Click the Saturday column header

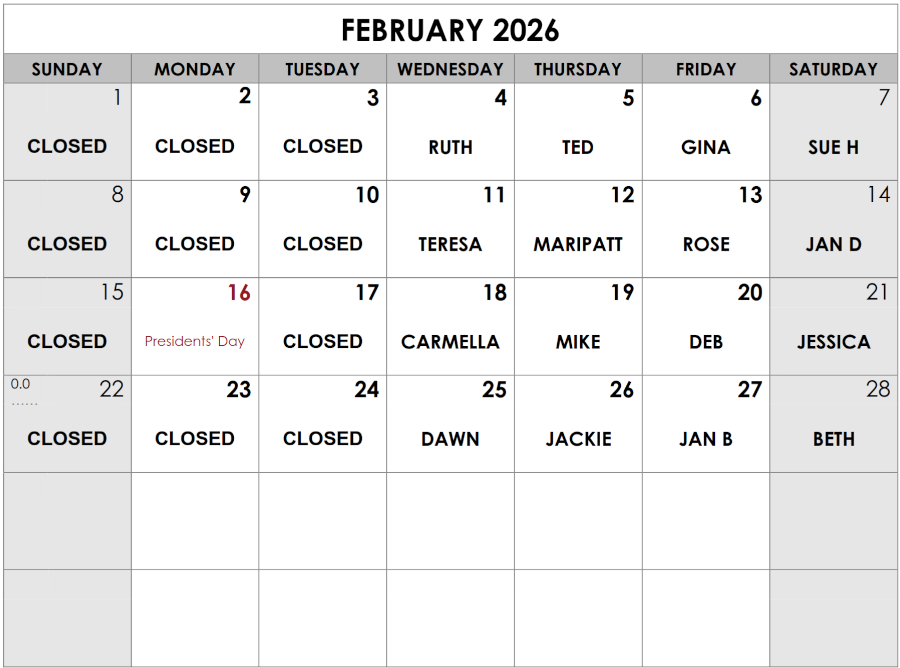point(833,69)
